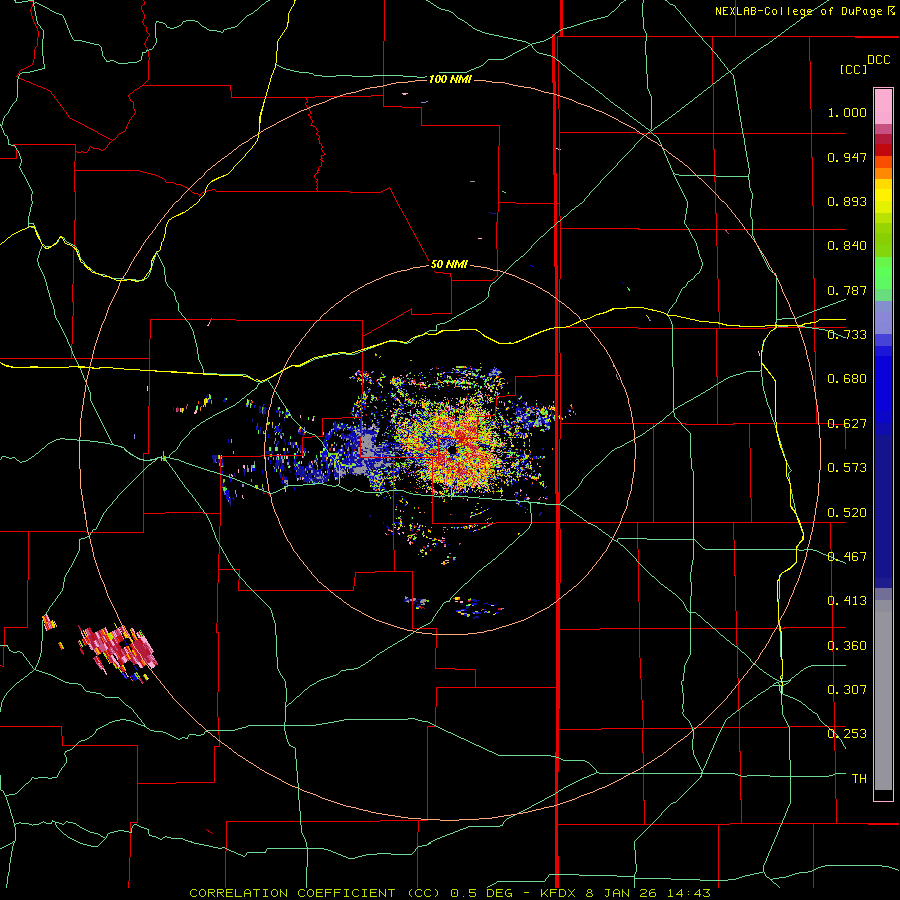Click the 0.520 scale value
Screen dimensions: 900x900
[847, 513]
